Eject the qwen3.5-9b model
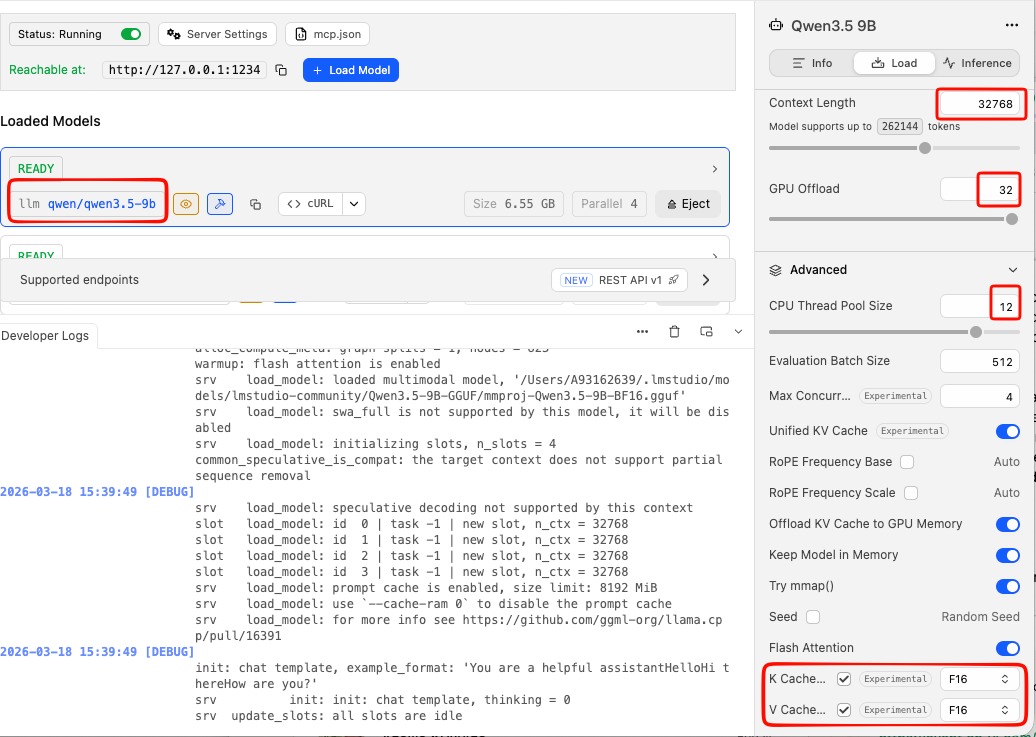Viewport: 1036px width, 737px height. (689, 203)
